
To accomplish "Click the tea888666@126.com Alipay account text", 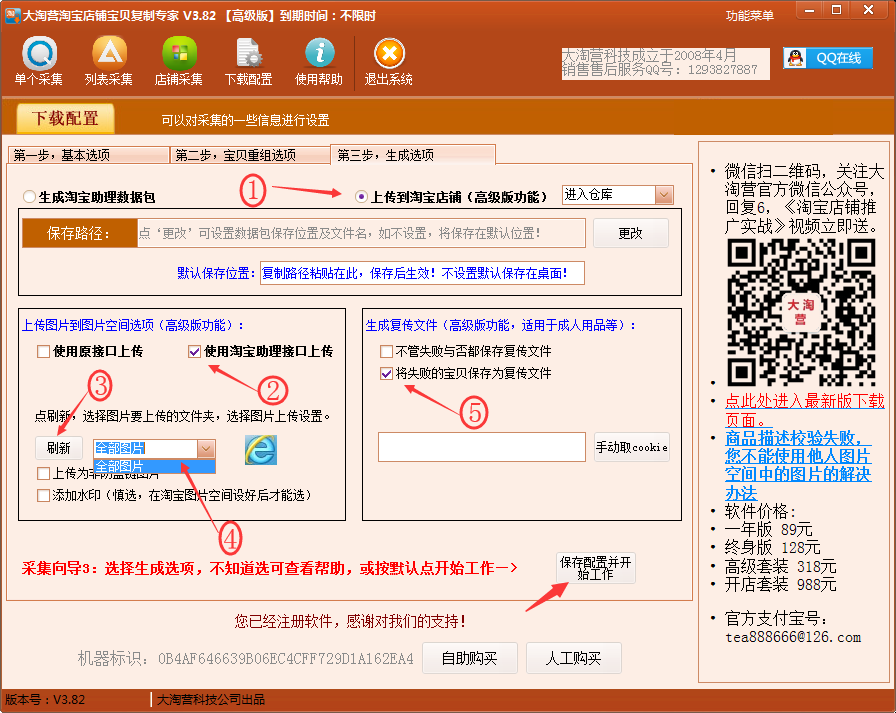I will click(x=793, y=637).
